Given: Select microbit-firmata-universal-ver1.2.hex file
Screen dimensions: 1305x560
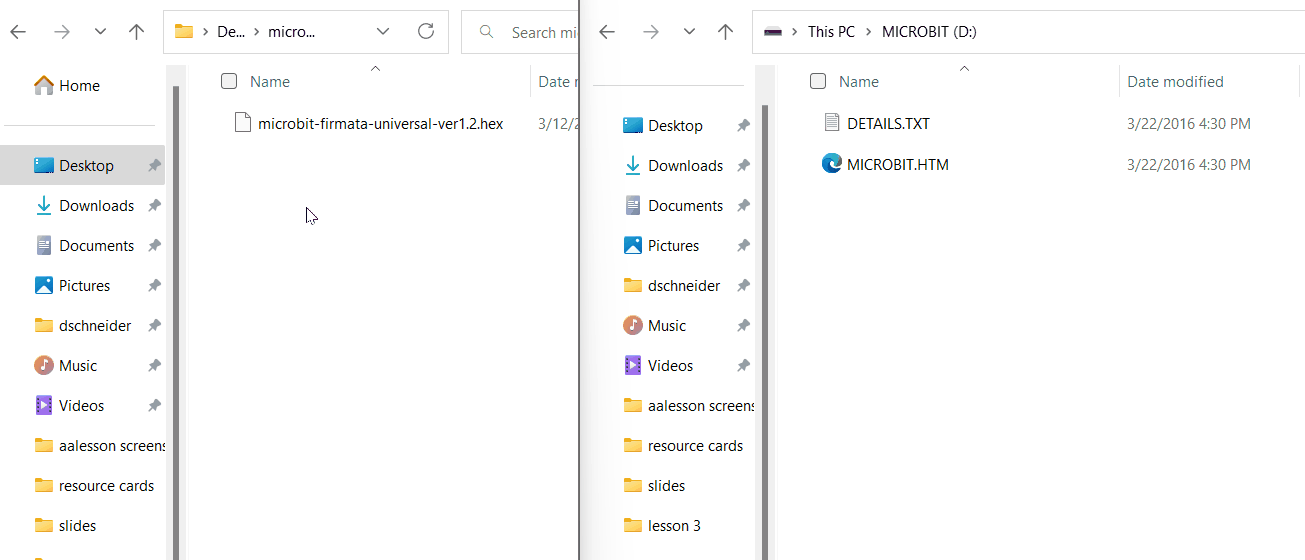Looking at the screenshot, I should click(x=380, y=124).
